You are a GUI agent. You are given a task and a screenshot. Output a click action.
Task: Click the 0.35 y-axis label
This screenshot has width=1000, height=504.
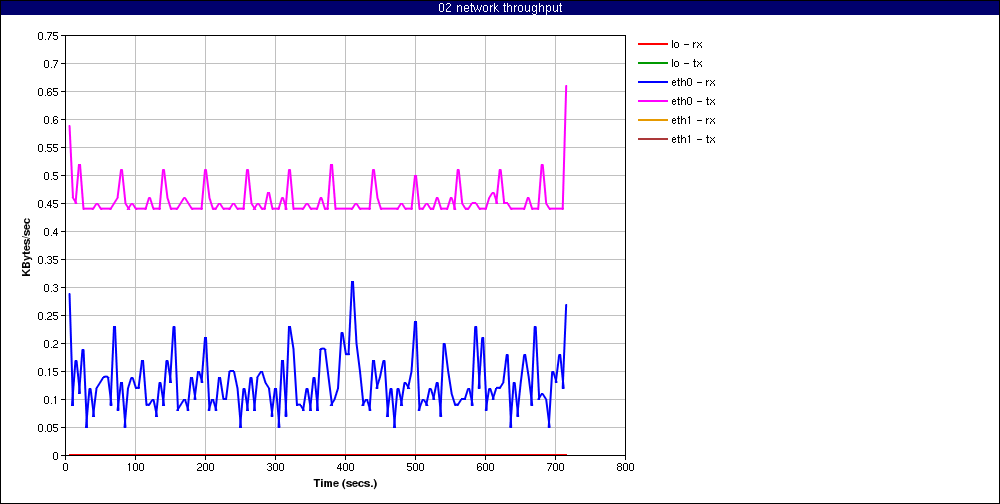tap(48, 260)
